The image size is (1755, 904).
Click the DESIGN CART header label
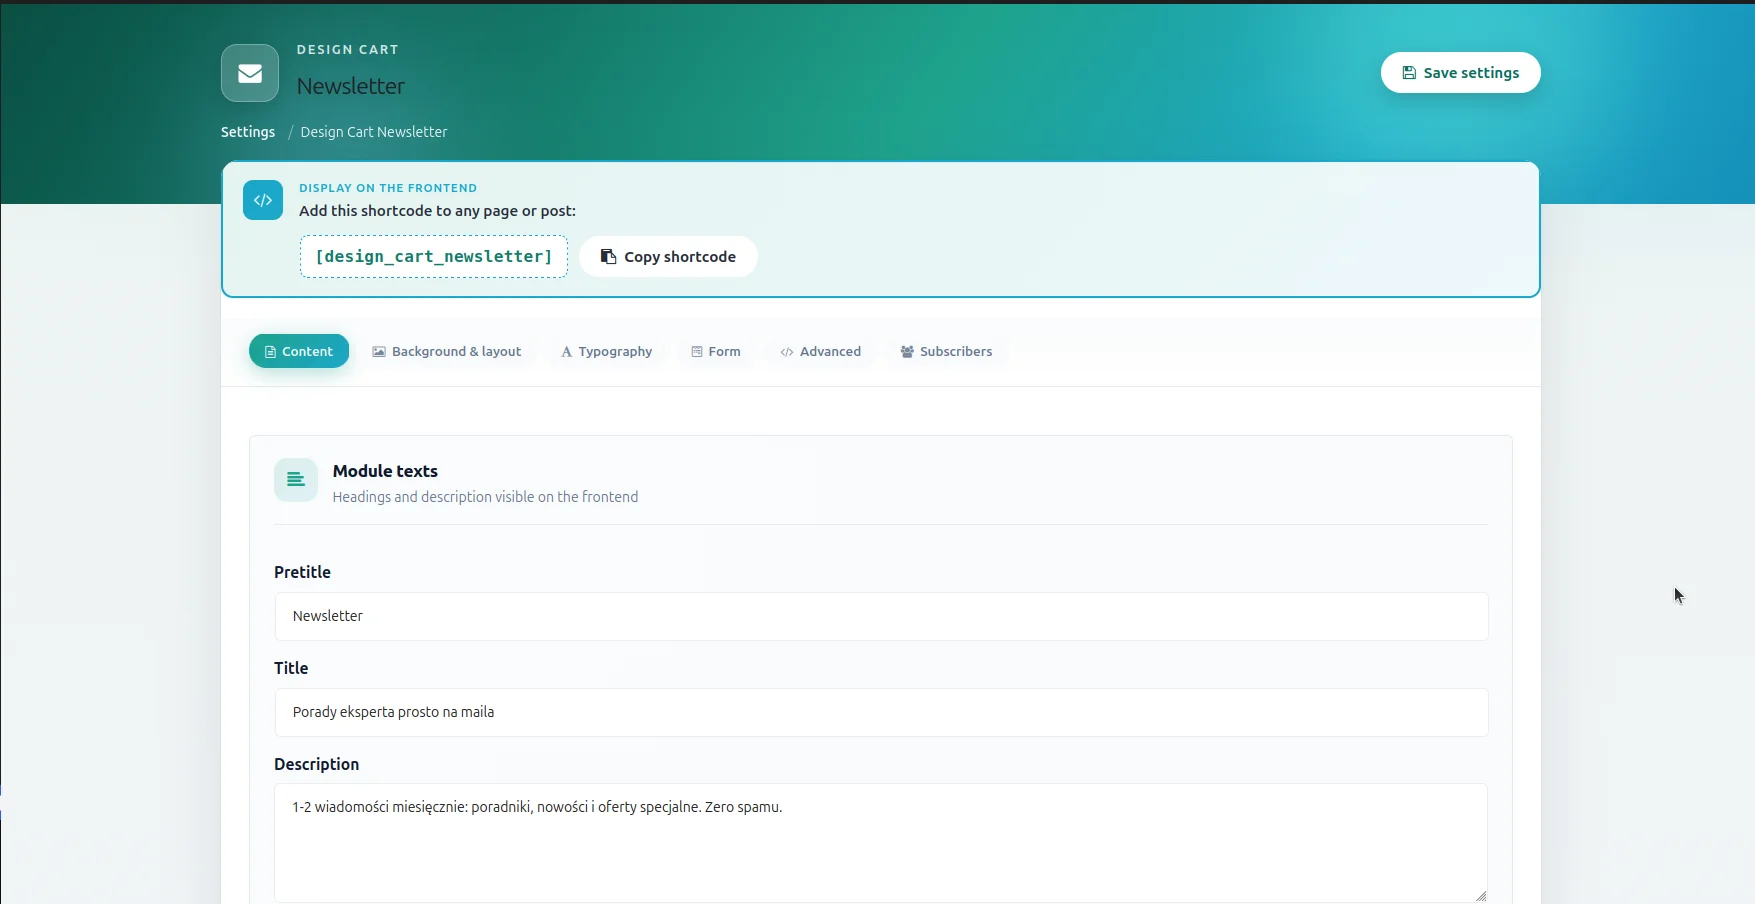pyautogui.click(x=348, y=50)
